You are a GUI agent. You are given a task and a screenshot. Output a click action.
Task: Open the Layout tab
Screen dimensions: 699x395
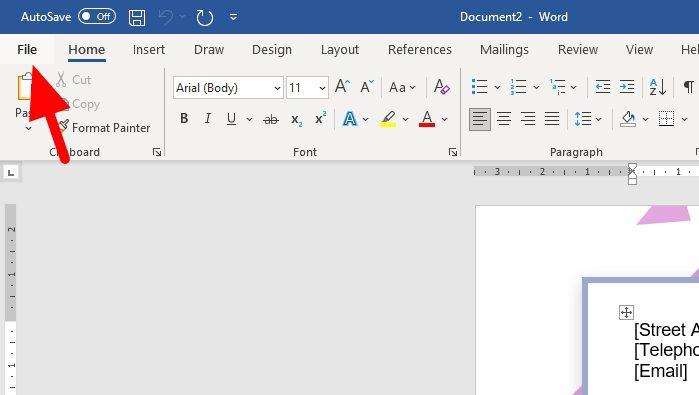coord(340,49)
